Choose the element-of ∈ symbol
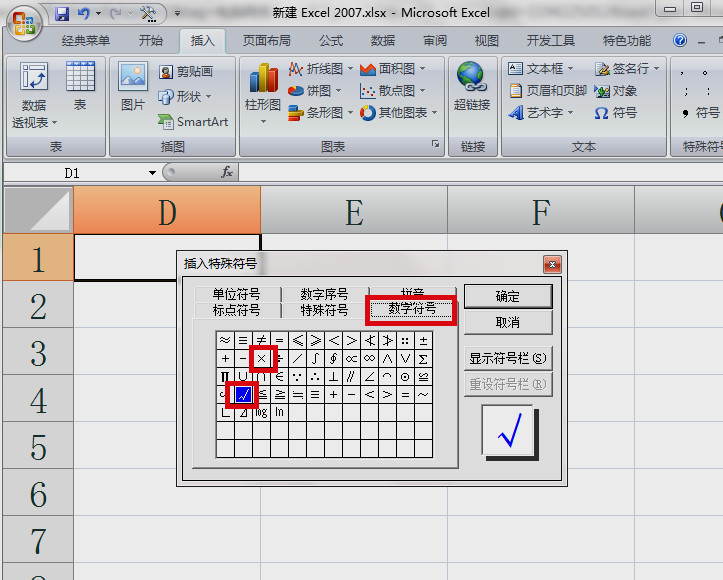Screen dimensions: 723x580 tap(279, 376)
